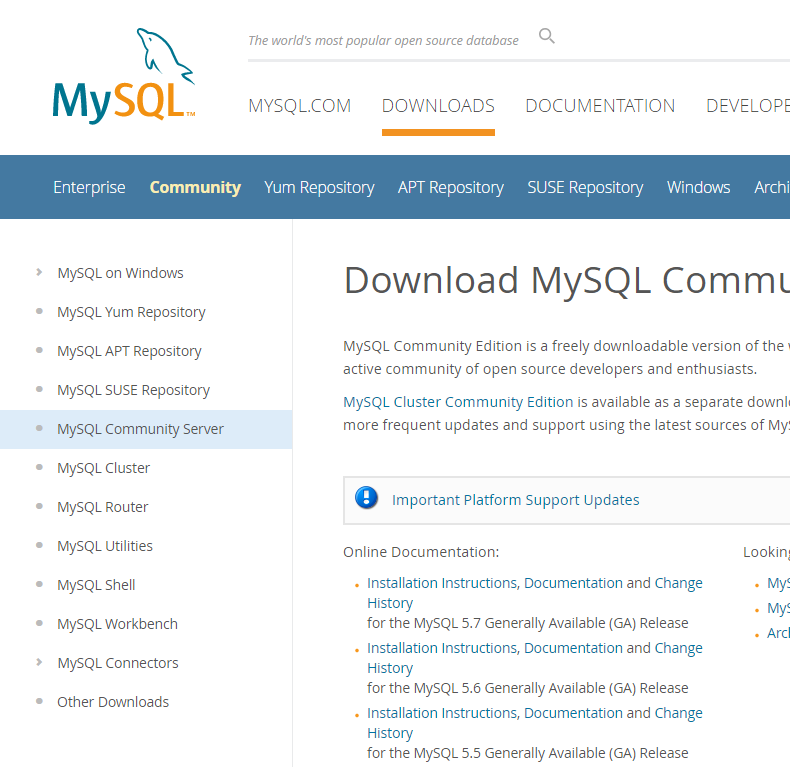Open Documentation link for MySQL 5.5
Image resolution: width=790 pixels, height=767 pixels.
573,713
